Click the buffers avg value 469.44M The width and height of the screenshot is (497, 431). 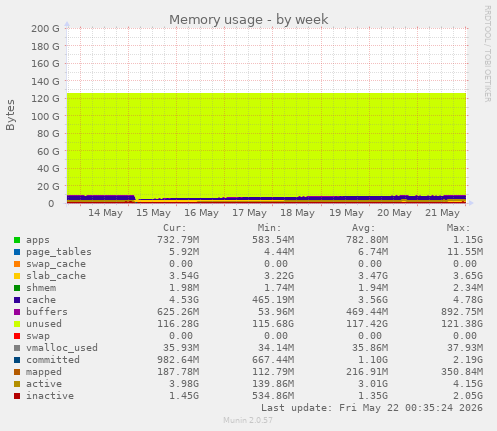[367, 312]
